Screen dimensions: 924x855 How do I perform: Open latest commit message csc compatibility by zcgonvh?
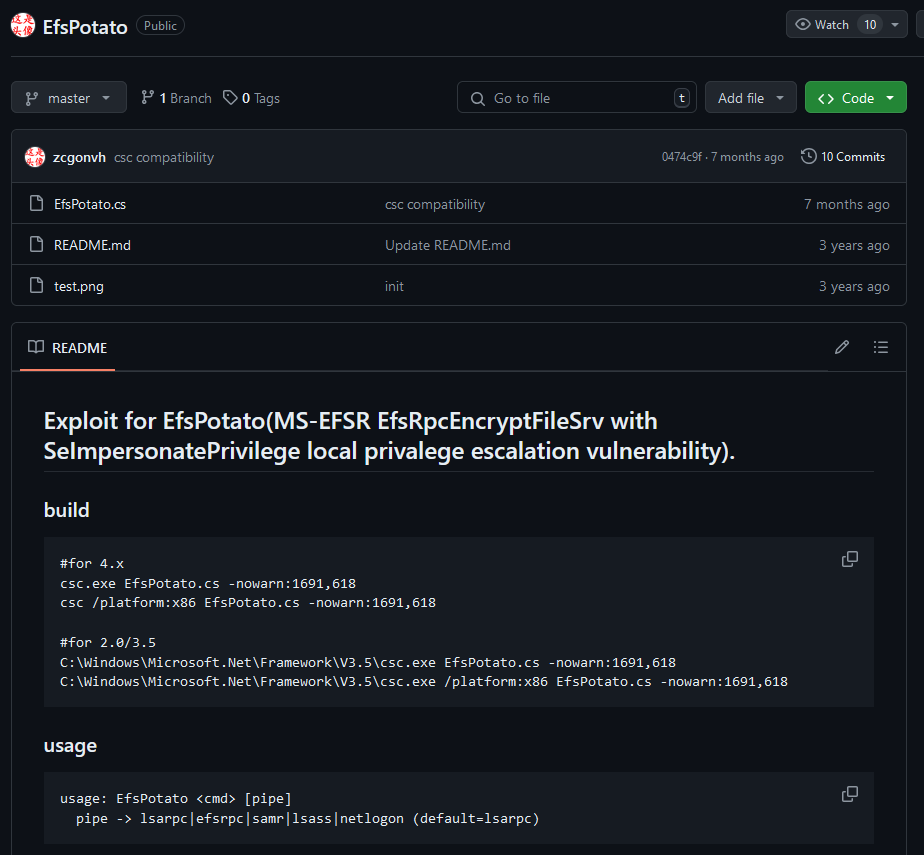pyautogui.click(x=164, y=157)
